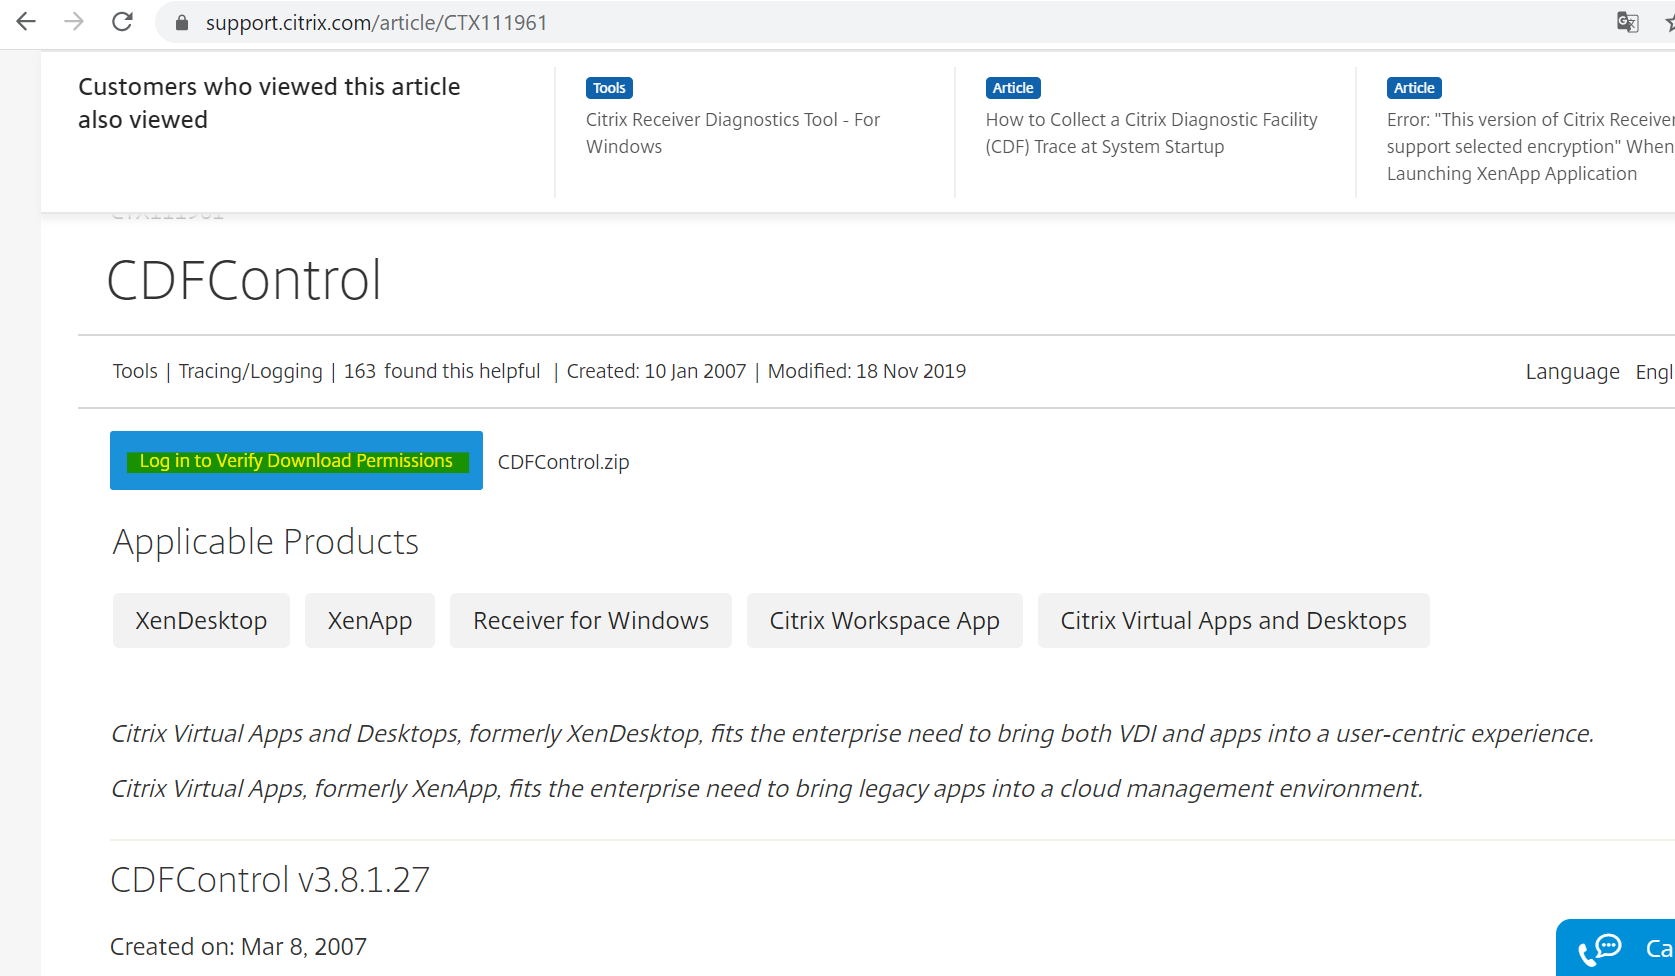1675x976 pixels.
Task: Open the Google Translate page icon
Action: point(1627,22)
